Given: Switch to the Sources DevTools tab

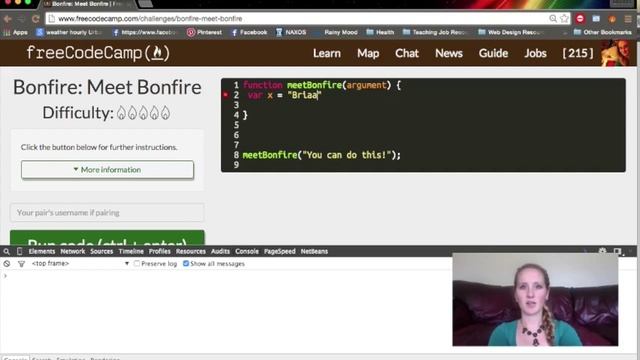Looking at the screenshot, I should pyautogui.click(x=102, y=251).
